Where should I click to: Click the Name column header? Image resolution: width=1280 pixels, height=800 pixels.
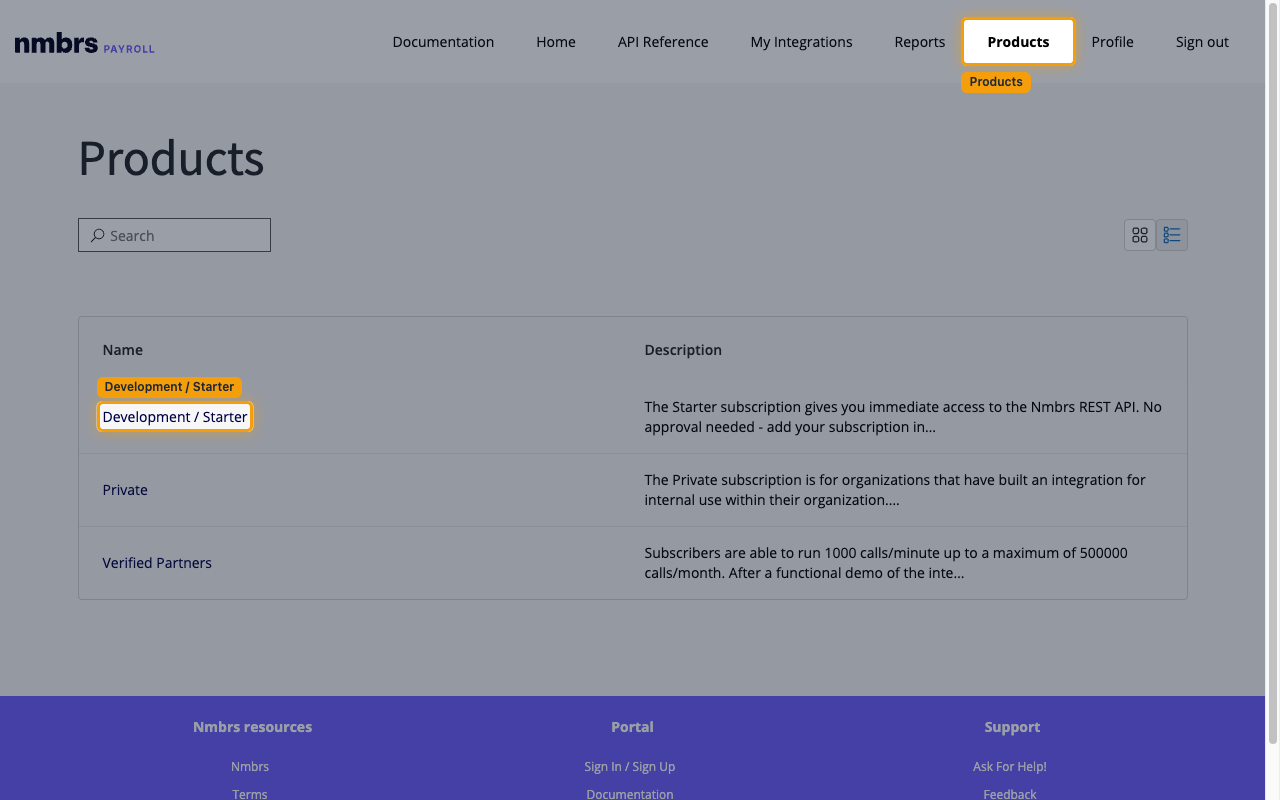pyautogui.click(x=123, y=350)
